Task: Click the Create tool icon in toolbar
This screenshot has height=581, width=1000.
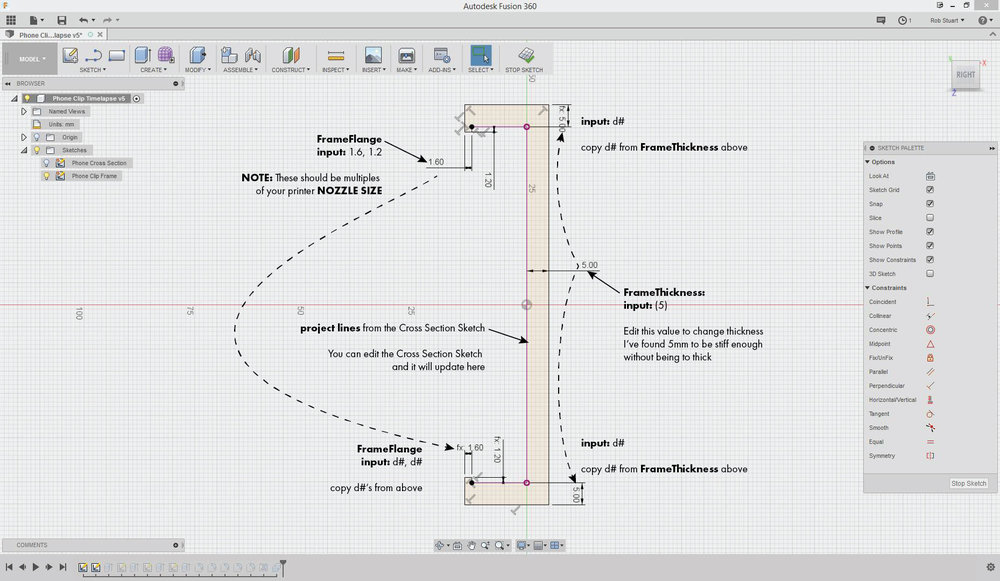Action: pos(140,55)
